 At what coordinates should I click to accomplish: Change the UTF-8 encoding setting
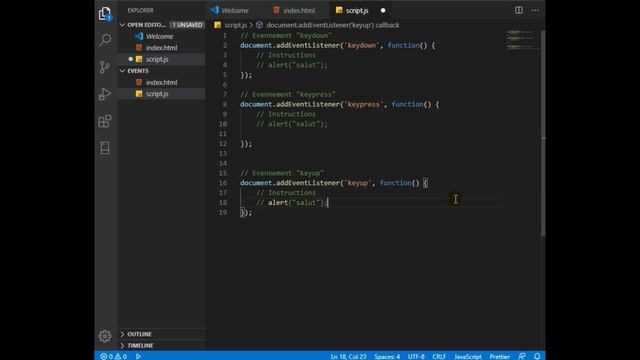click(x=416, y=356)
